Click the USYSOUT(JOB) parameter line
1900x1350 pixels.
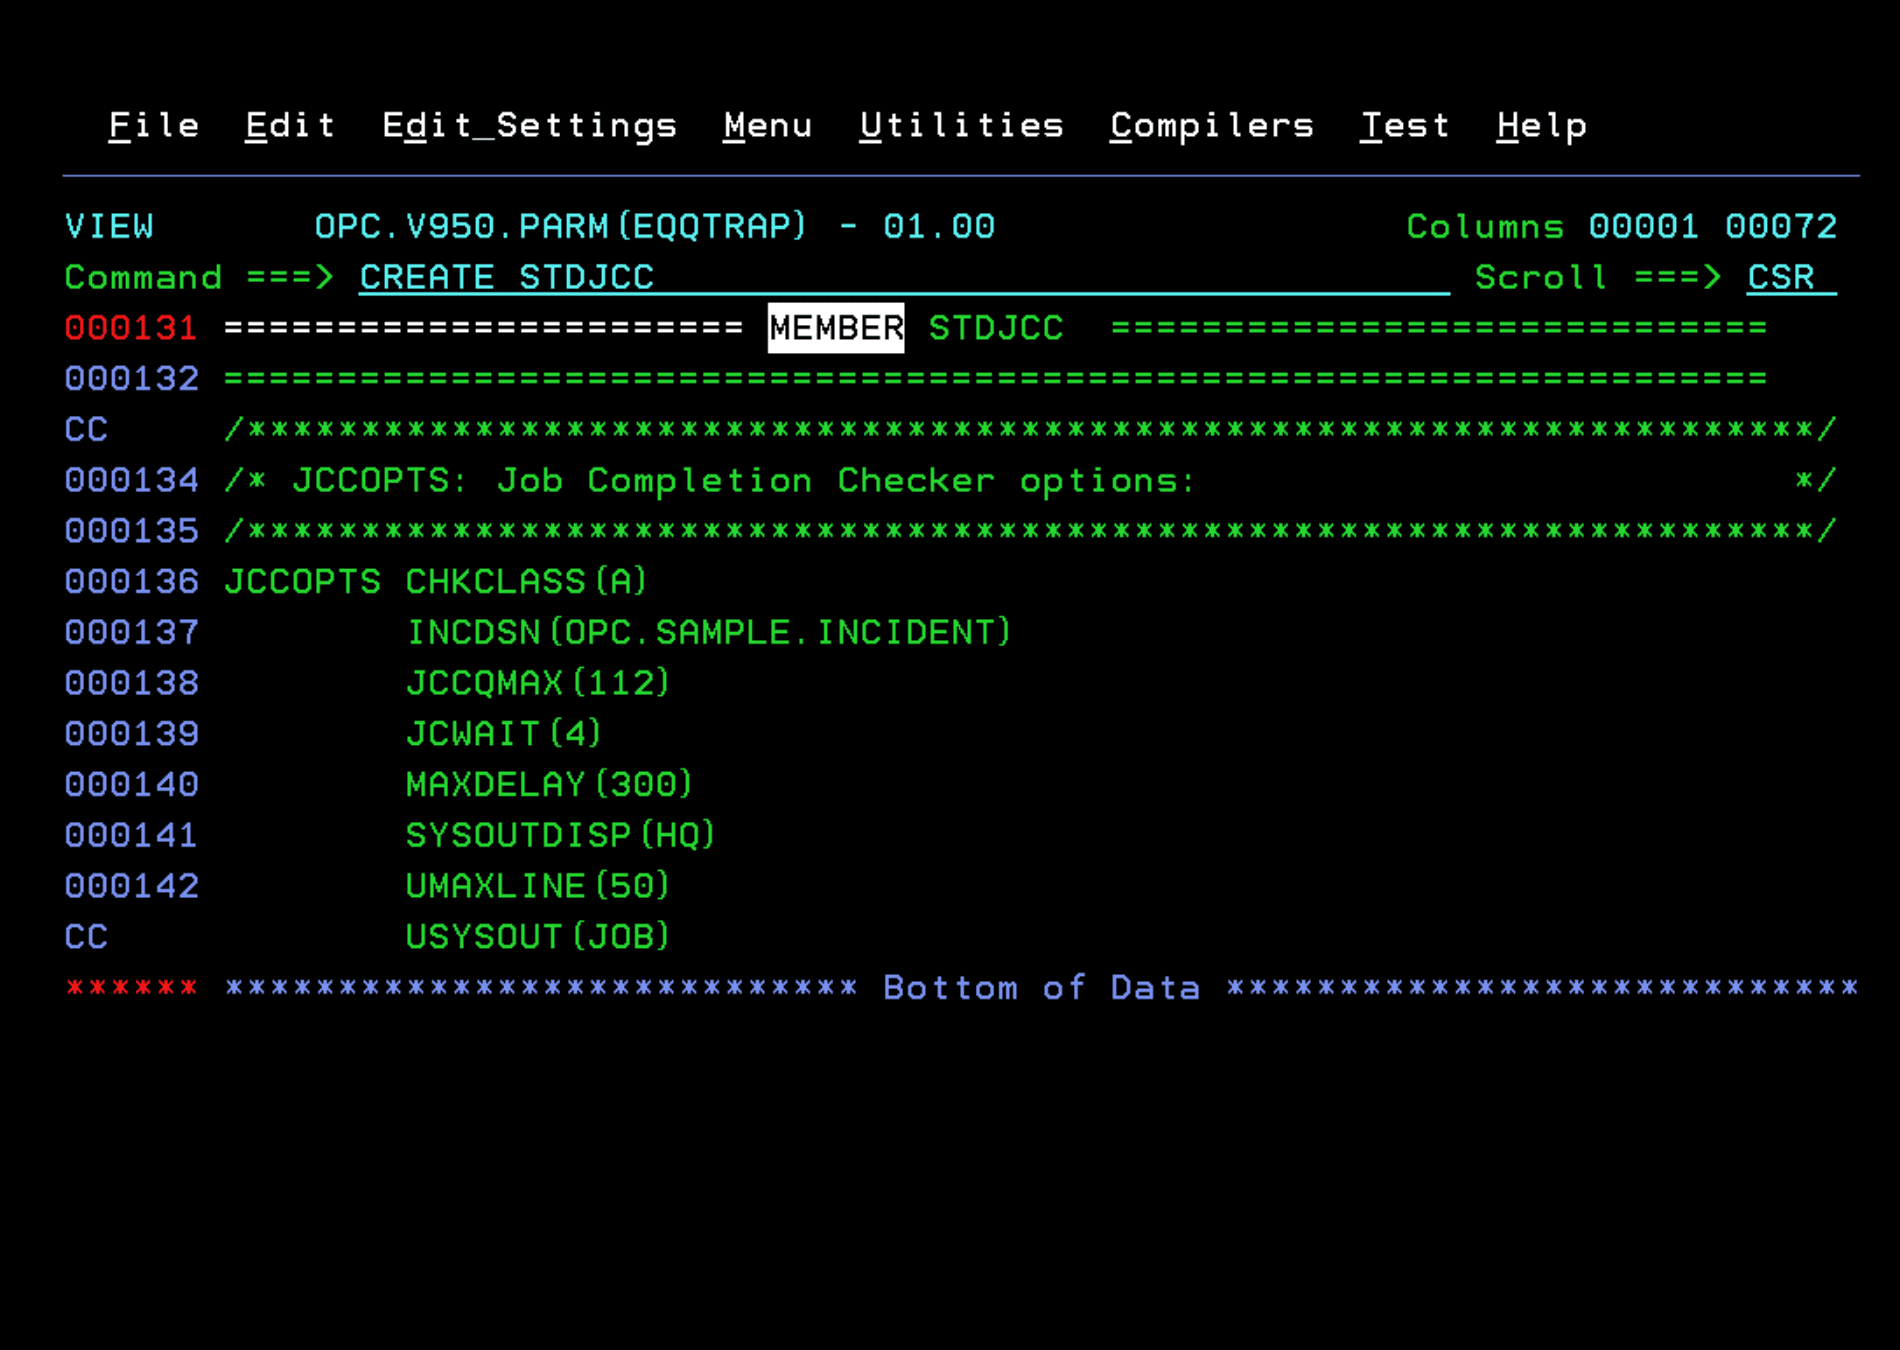[x=538, y=936]
